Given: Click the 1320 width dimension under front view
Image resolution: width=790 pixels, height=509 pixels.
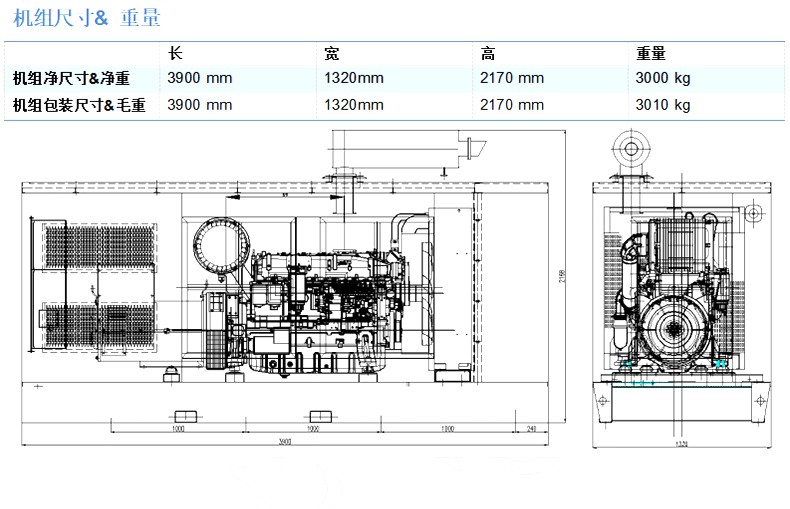Looking at the screenshot, I should point(681,443).
